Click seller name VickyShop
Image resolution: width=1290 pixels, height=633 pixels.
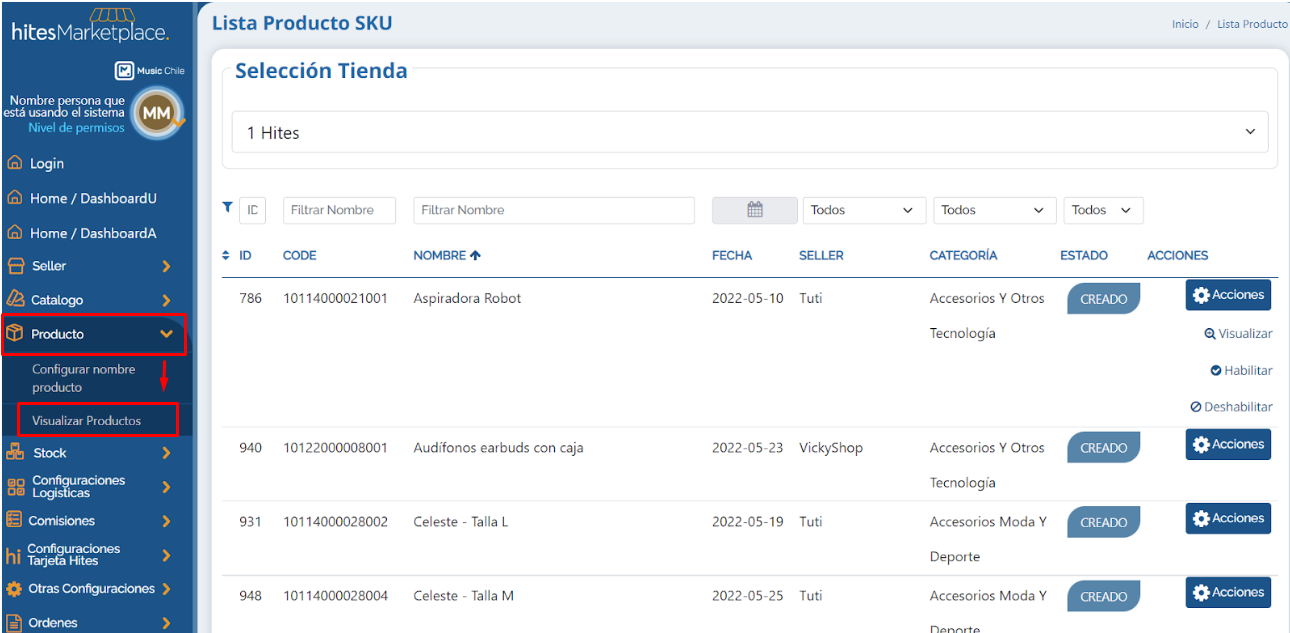(831, 447)
